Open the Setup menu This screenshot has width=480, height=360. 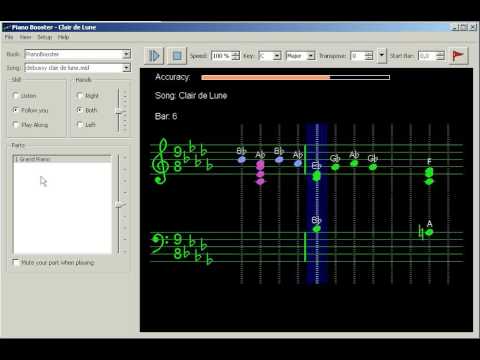45,37
